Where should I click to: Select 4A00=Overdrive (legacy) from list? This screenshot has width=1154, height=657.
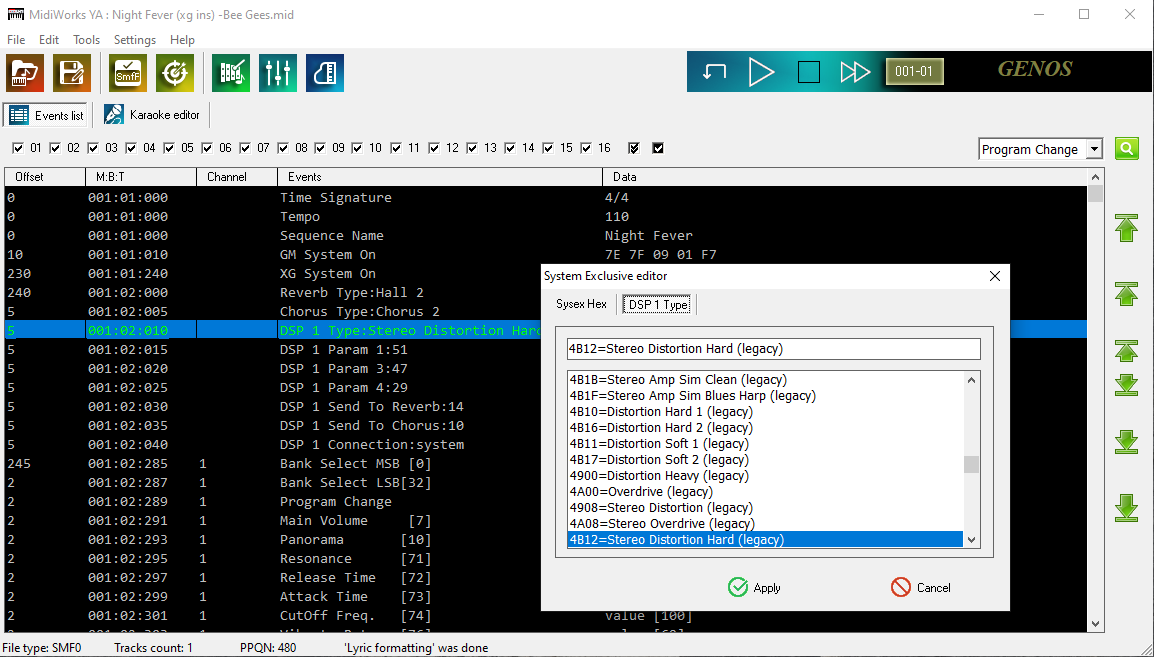click(x=641, y=492)
